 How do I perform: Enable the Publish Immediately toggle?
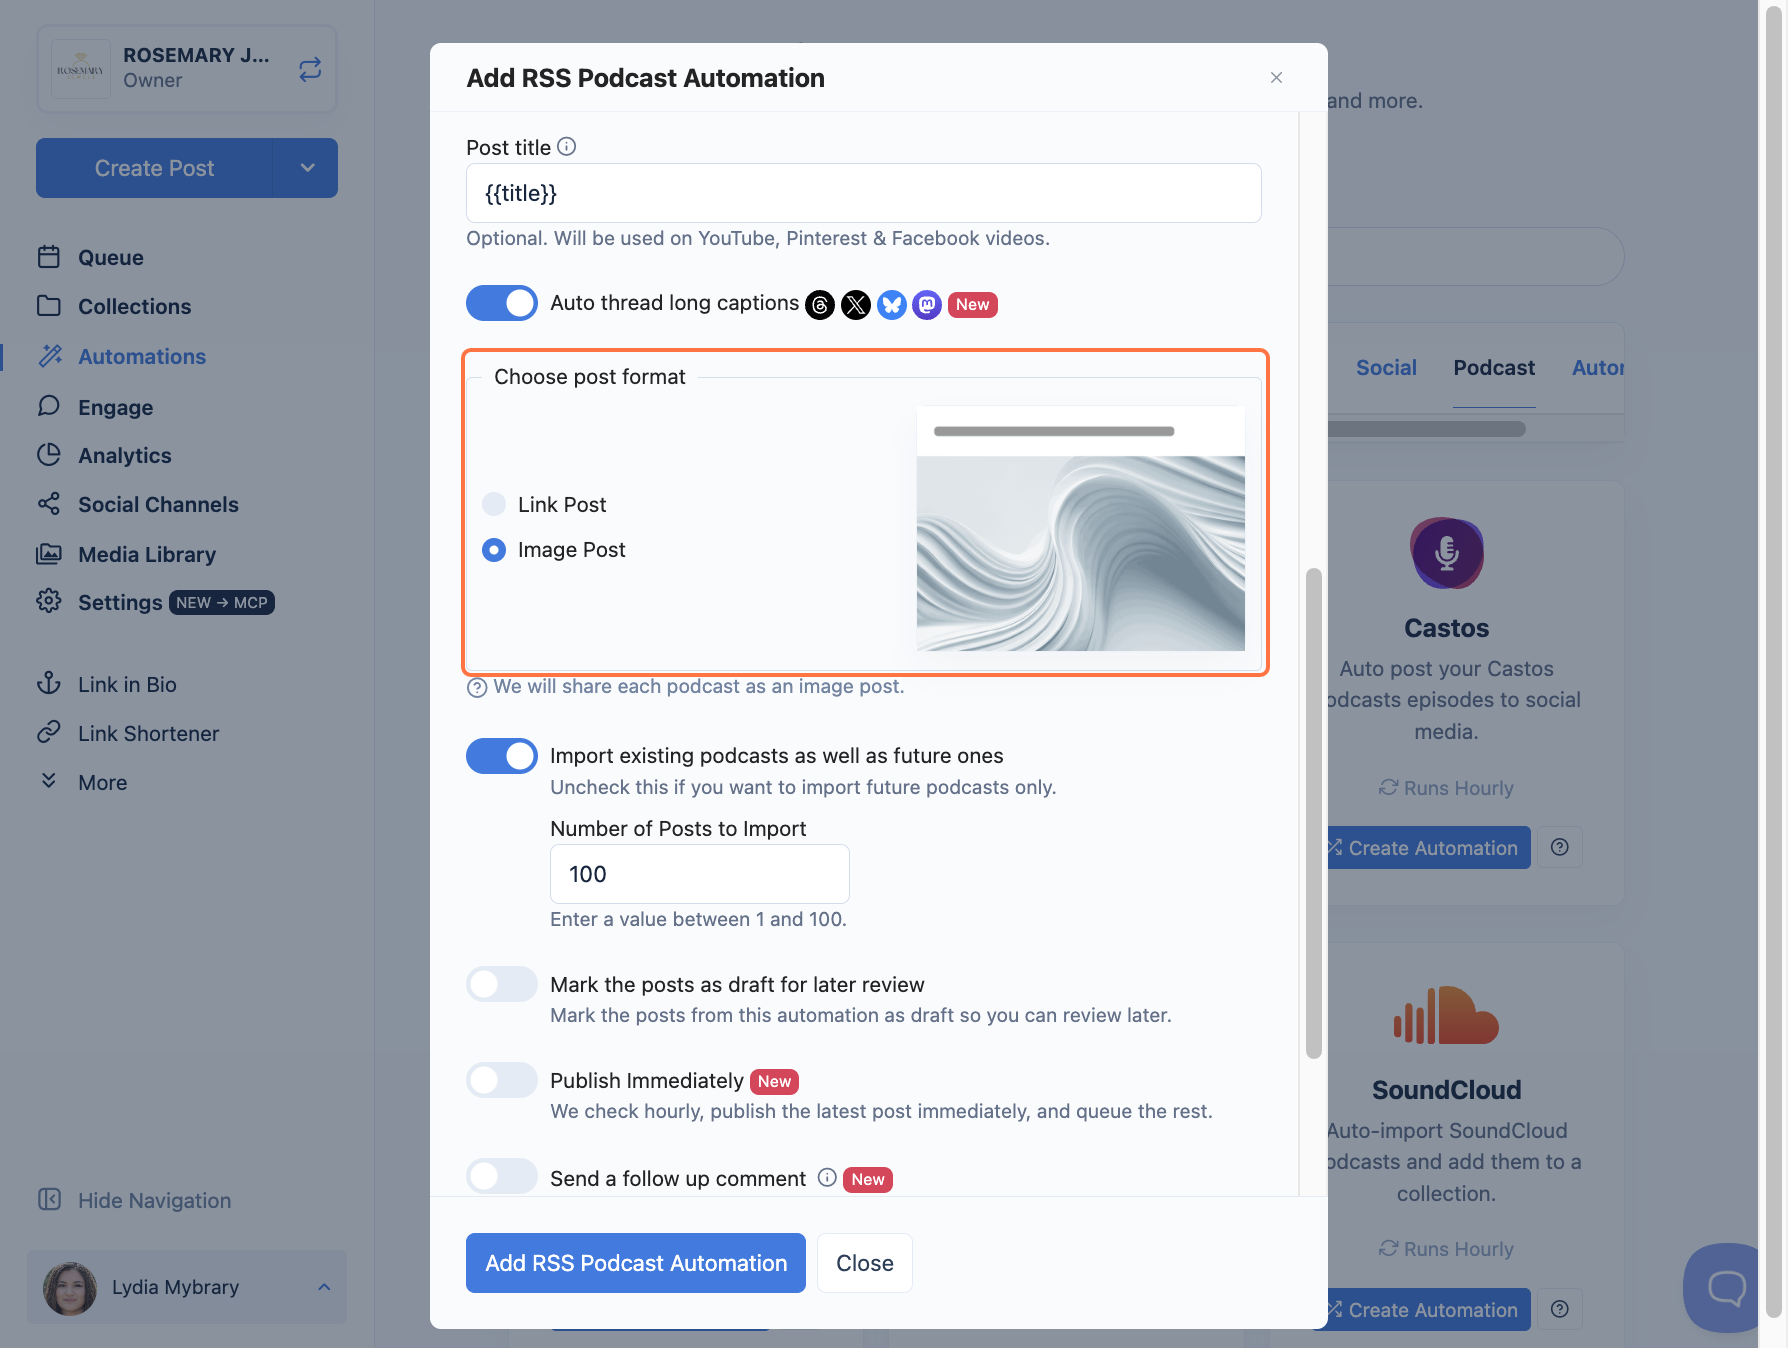[x=502, y=1080]
